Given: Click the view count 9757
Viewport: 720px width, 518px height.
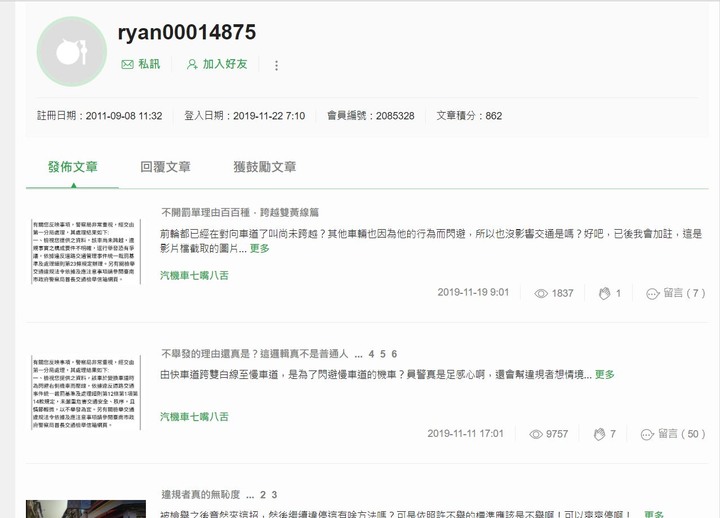Looking at the screenshot, I should tap(557, 434).
